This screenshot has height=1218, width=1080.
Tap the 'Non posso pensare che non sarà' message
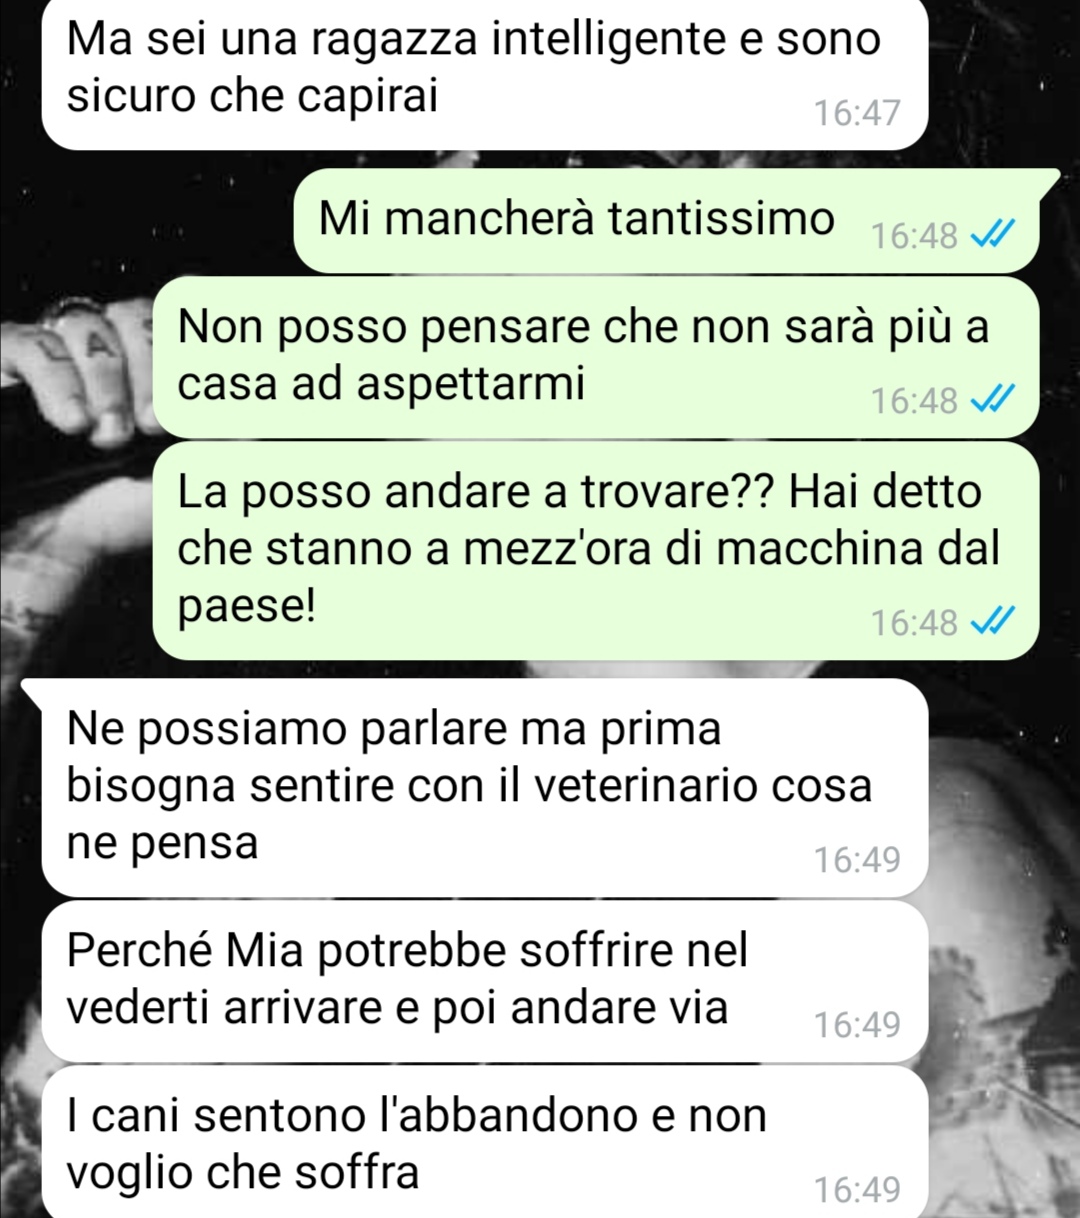[596, 358]
